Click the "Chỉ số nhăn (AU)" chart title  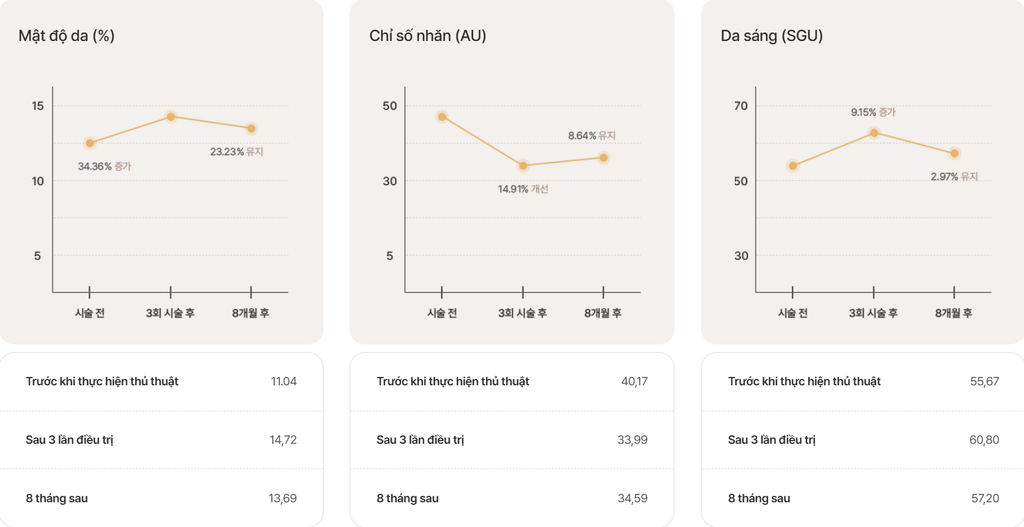coord(428,36)
